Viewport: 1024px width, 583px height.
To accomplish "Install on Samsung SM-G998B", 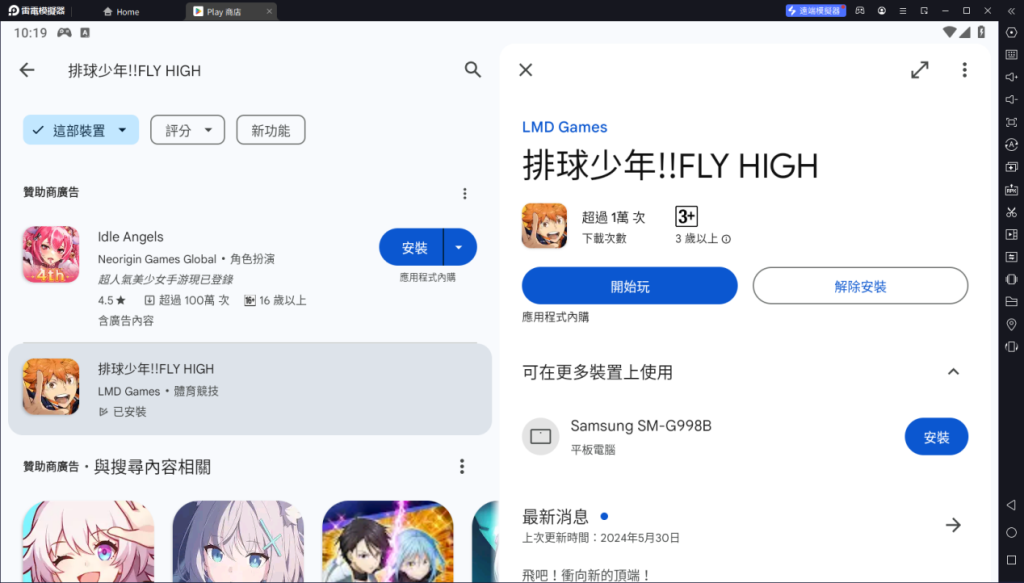I will (936, 437).
